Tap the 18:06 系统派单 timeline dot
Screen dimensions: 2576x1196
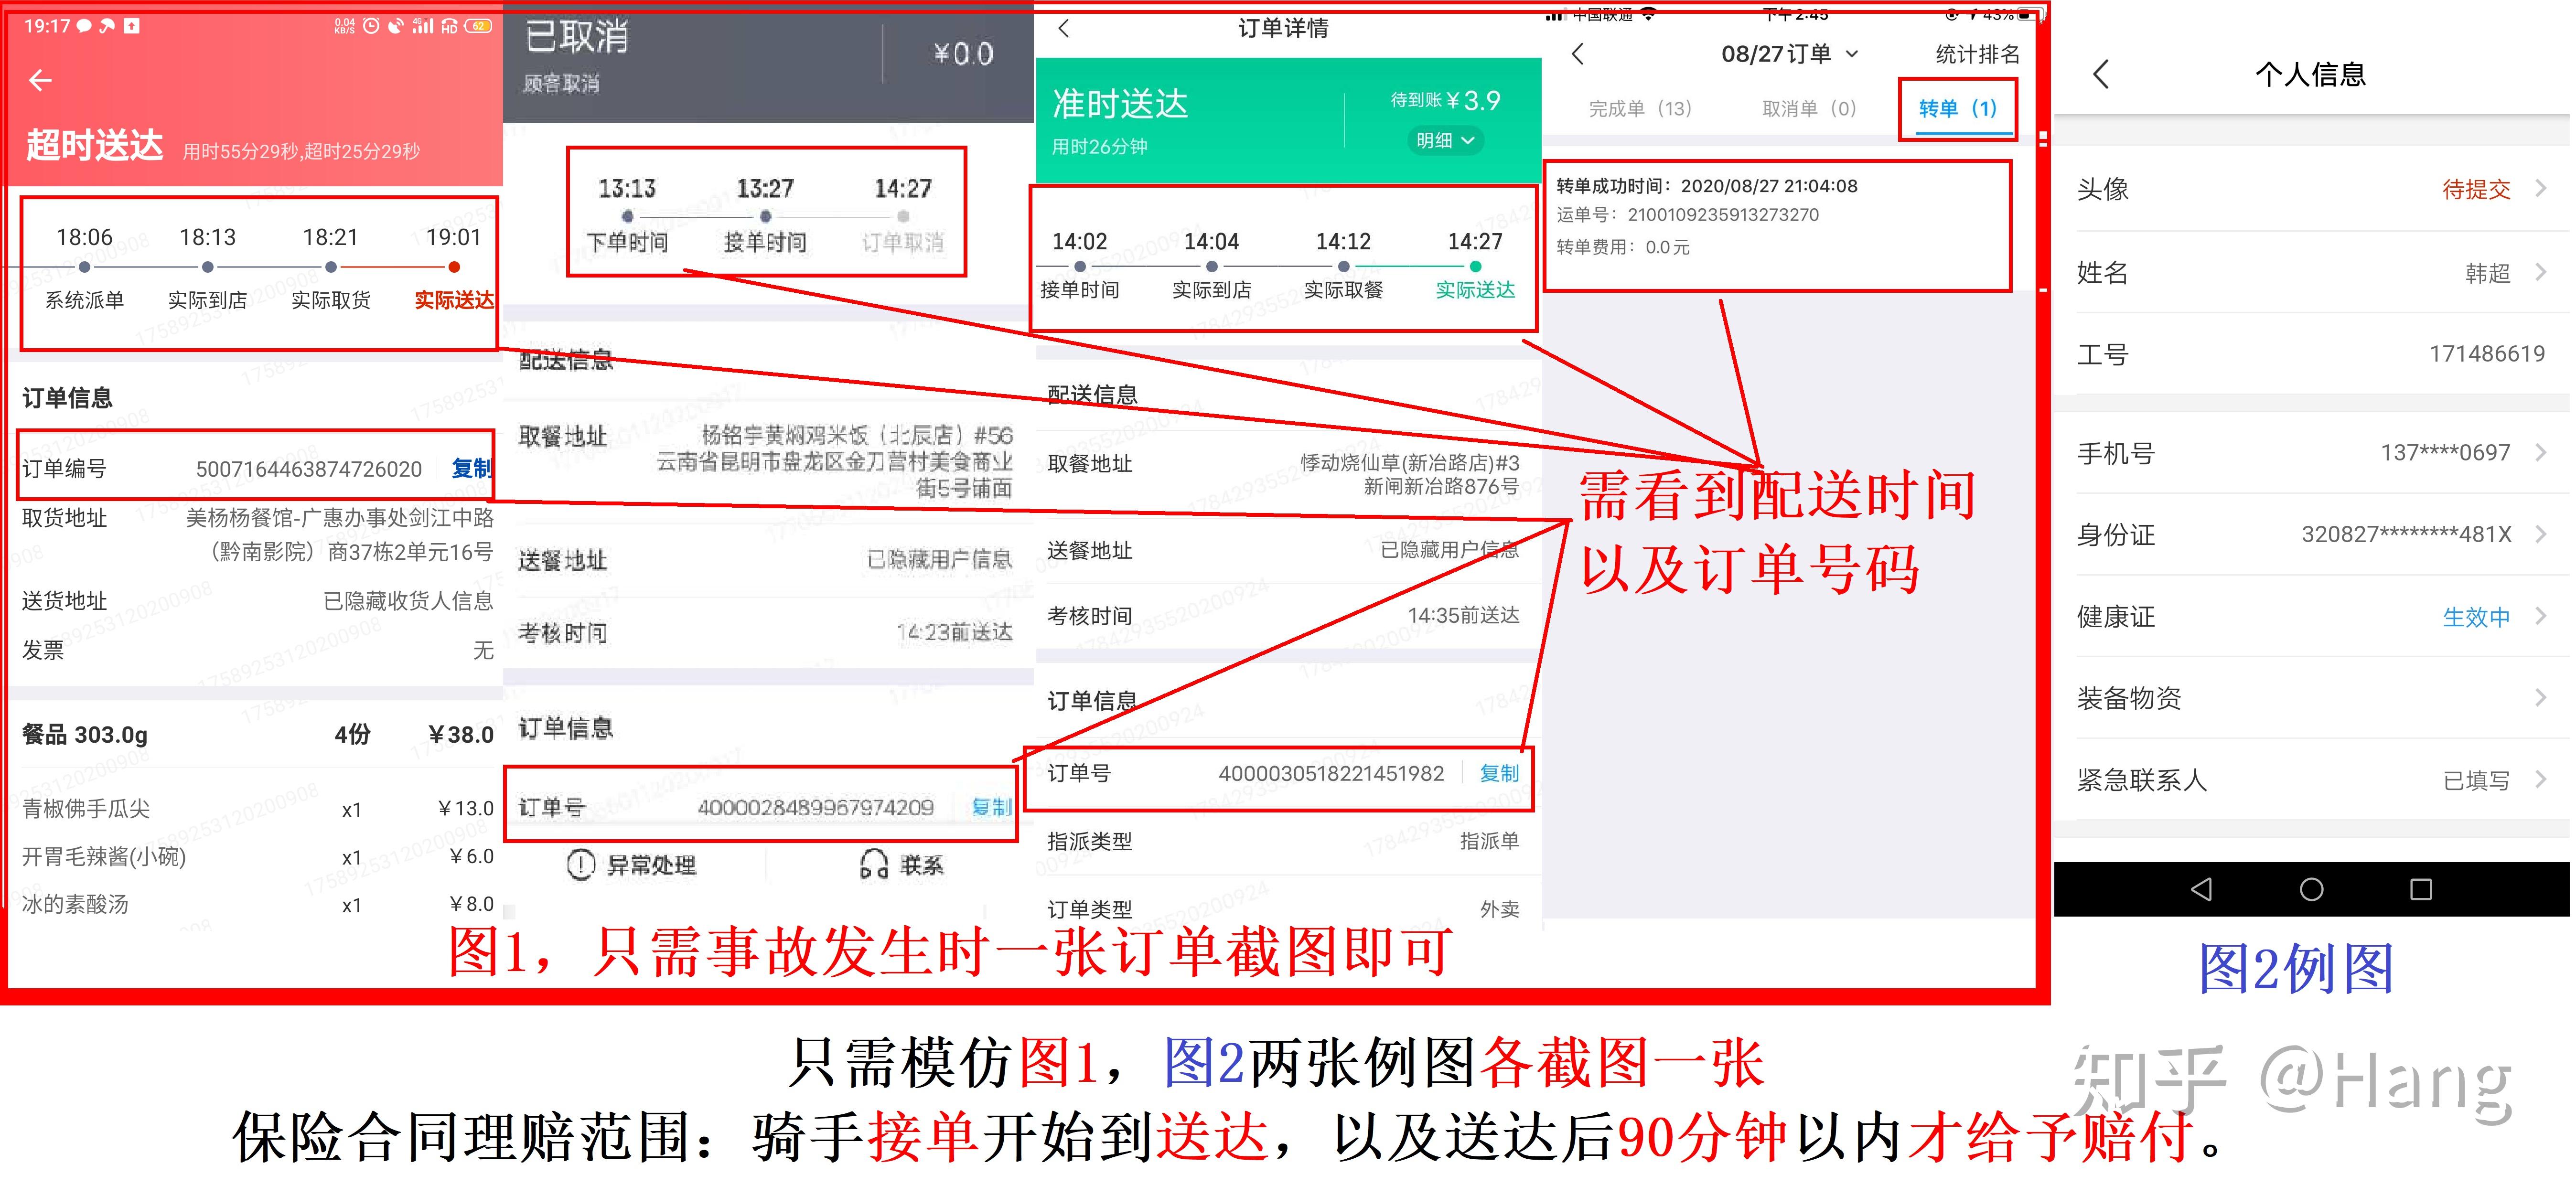[x=84, y=267]
